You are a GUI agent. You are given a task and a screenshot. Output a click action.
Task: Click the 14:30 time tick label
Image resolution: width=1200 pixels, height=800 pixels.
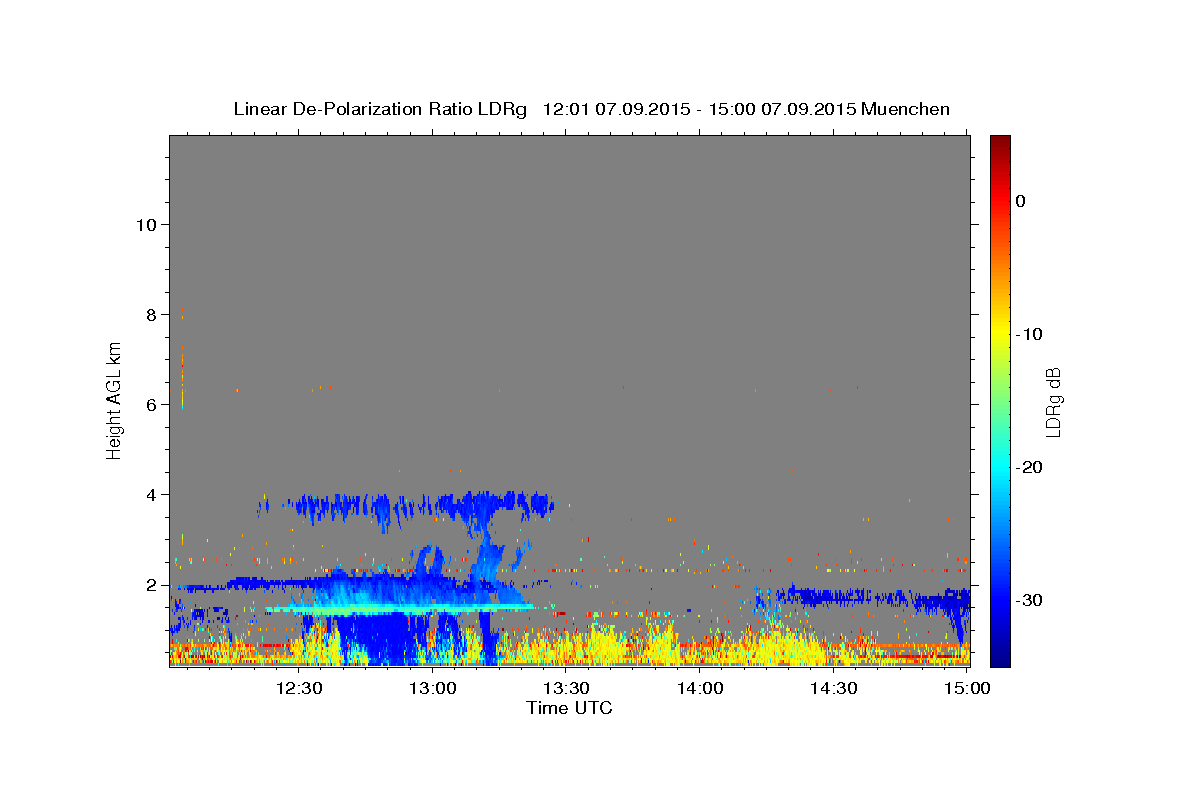[833, 688]
